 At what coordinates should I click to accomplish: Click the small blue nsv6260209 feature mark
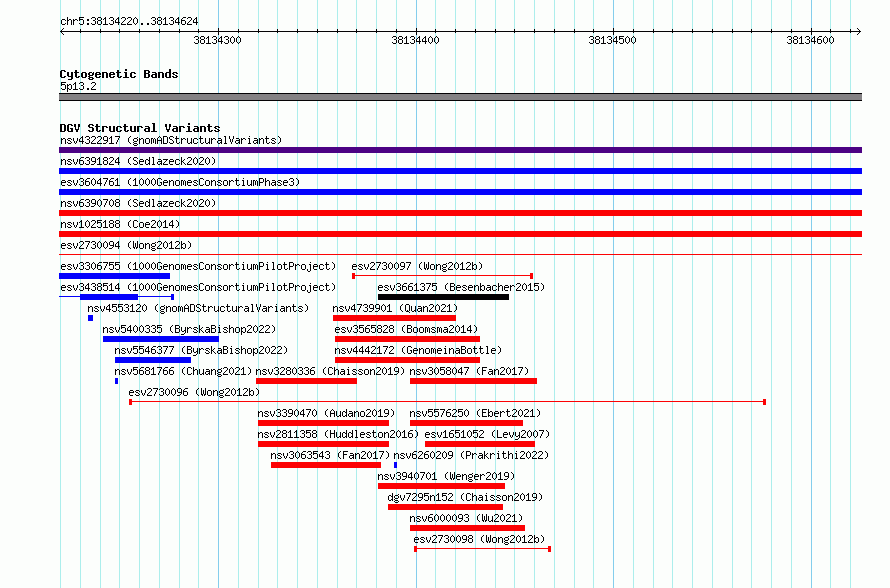(395, 465)
